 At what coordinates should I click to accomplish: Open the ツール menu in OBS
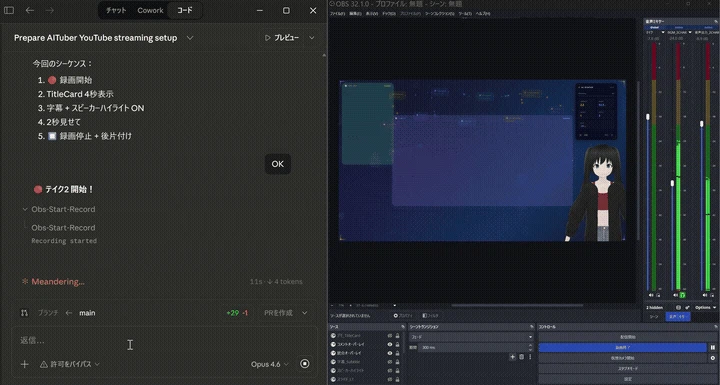(x=465, y=14)
